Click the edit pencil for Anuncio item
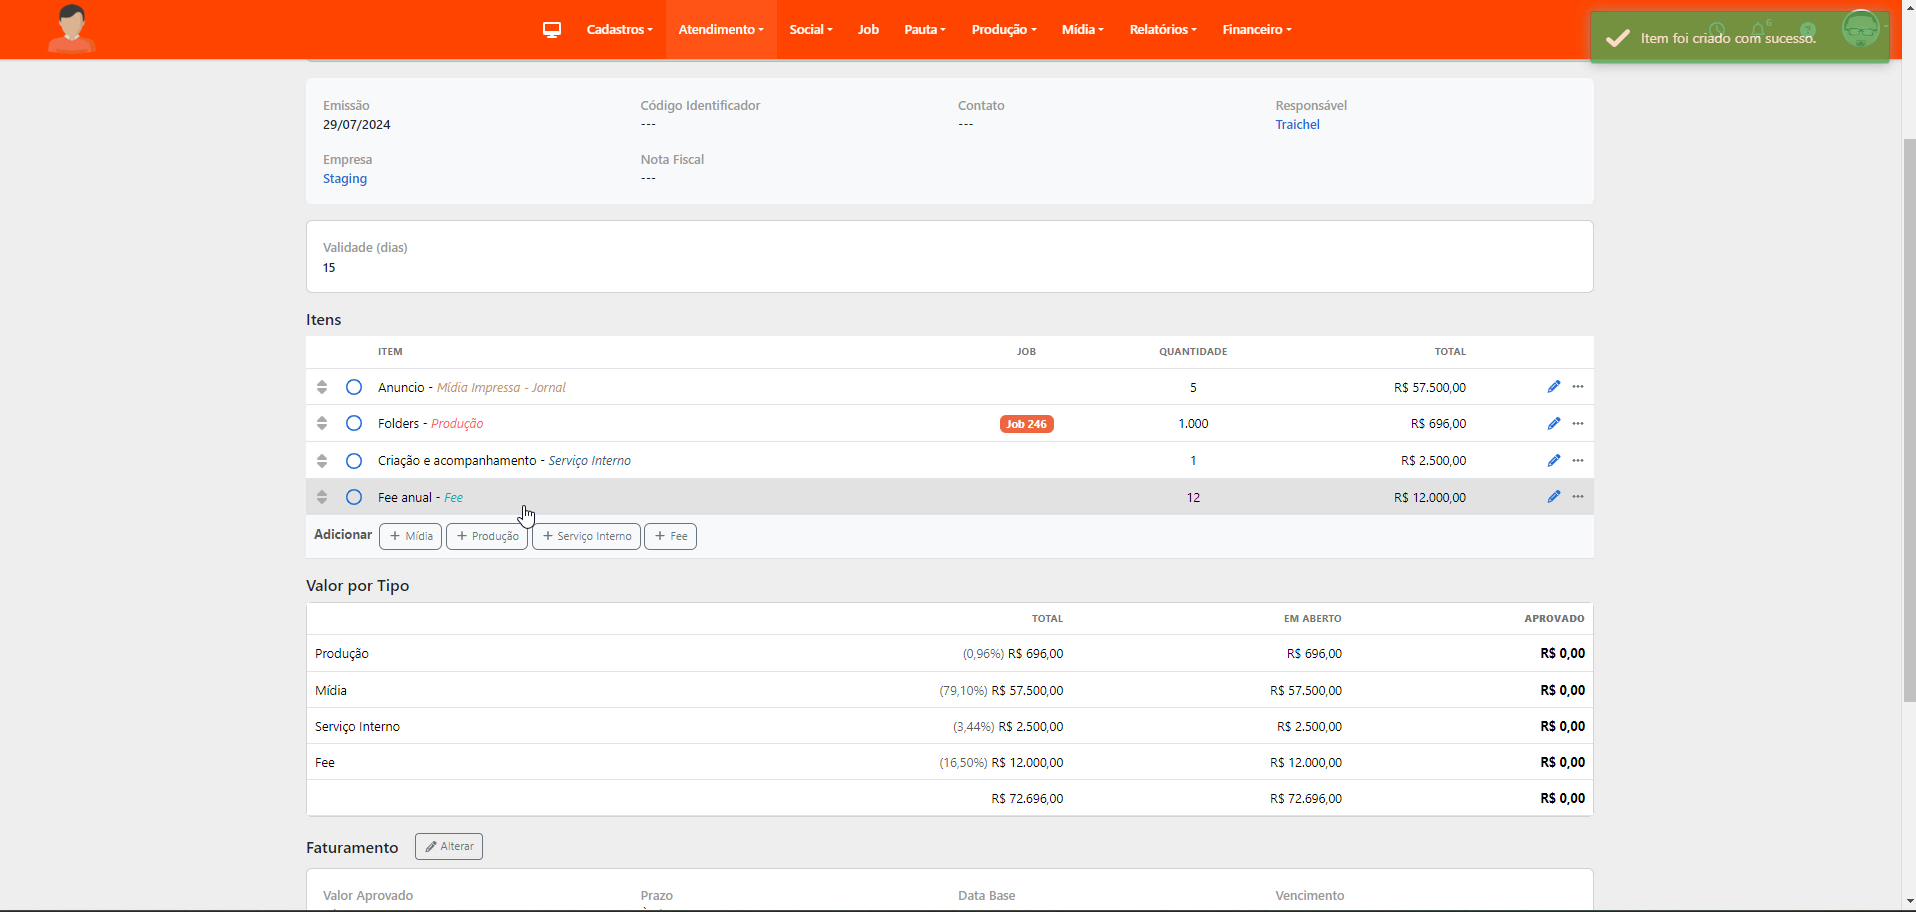The image size is (1916, 912). click(x=1553, y=387)
